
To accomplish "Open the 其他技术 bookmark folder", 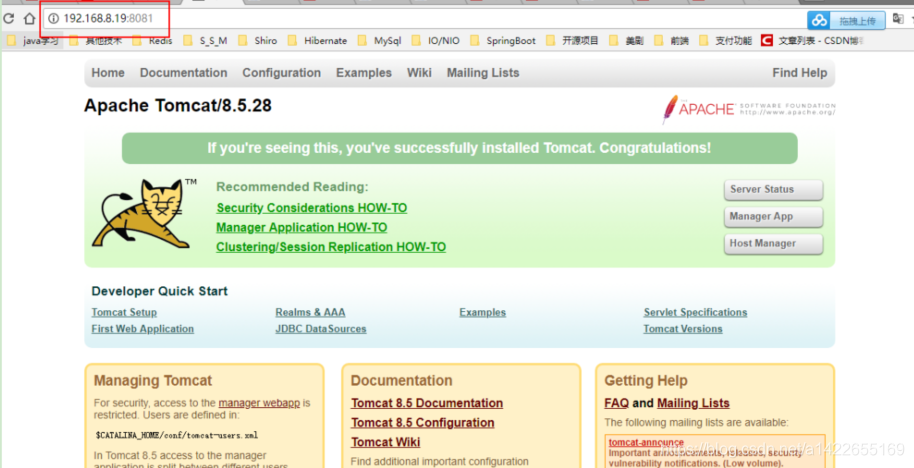I will [x=96, y=41].
